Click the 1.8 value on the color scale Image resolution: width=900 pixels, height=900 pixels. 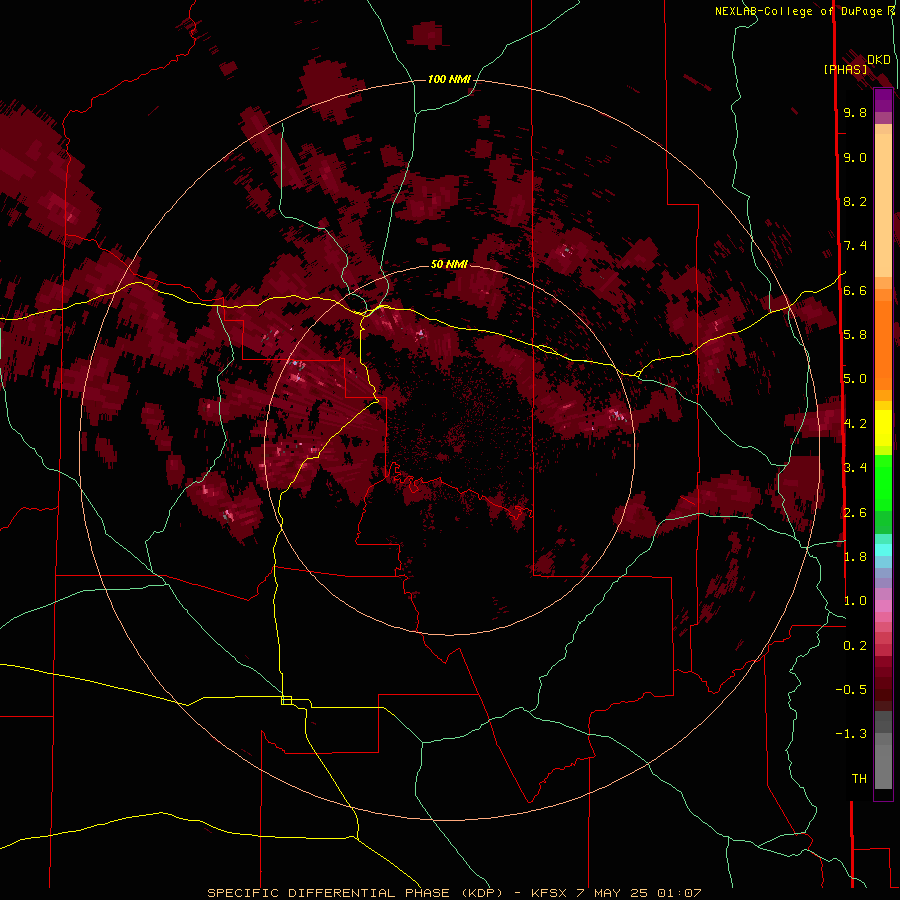(x=855, y=557)
